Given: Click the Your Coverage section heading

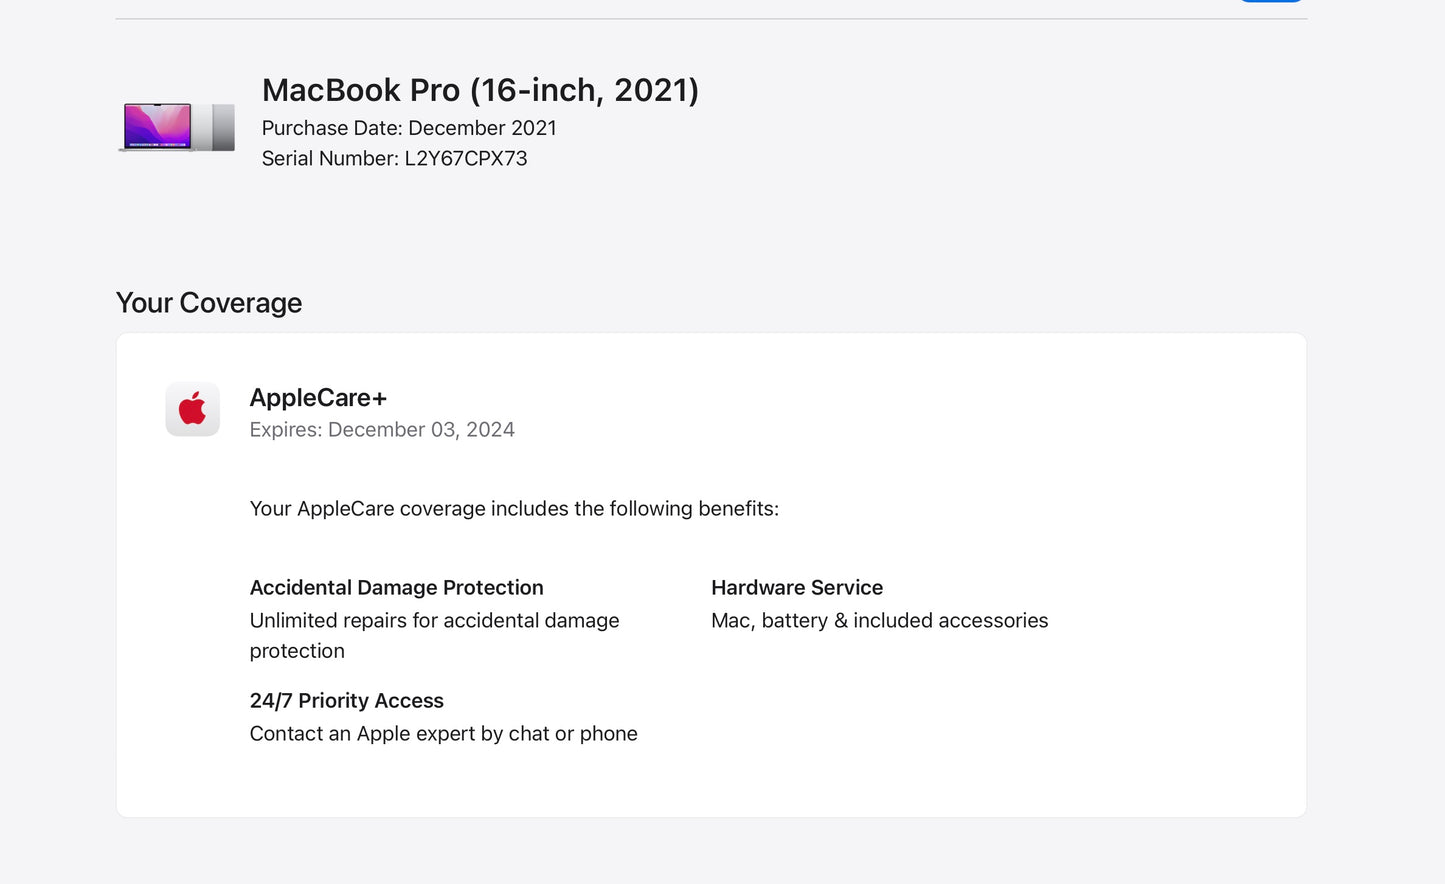Looking at the screenshot, I should click(209, 303).
